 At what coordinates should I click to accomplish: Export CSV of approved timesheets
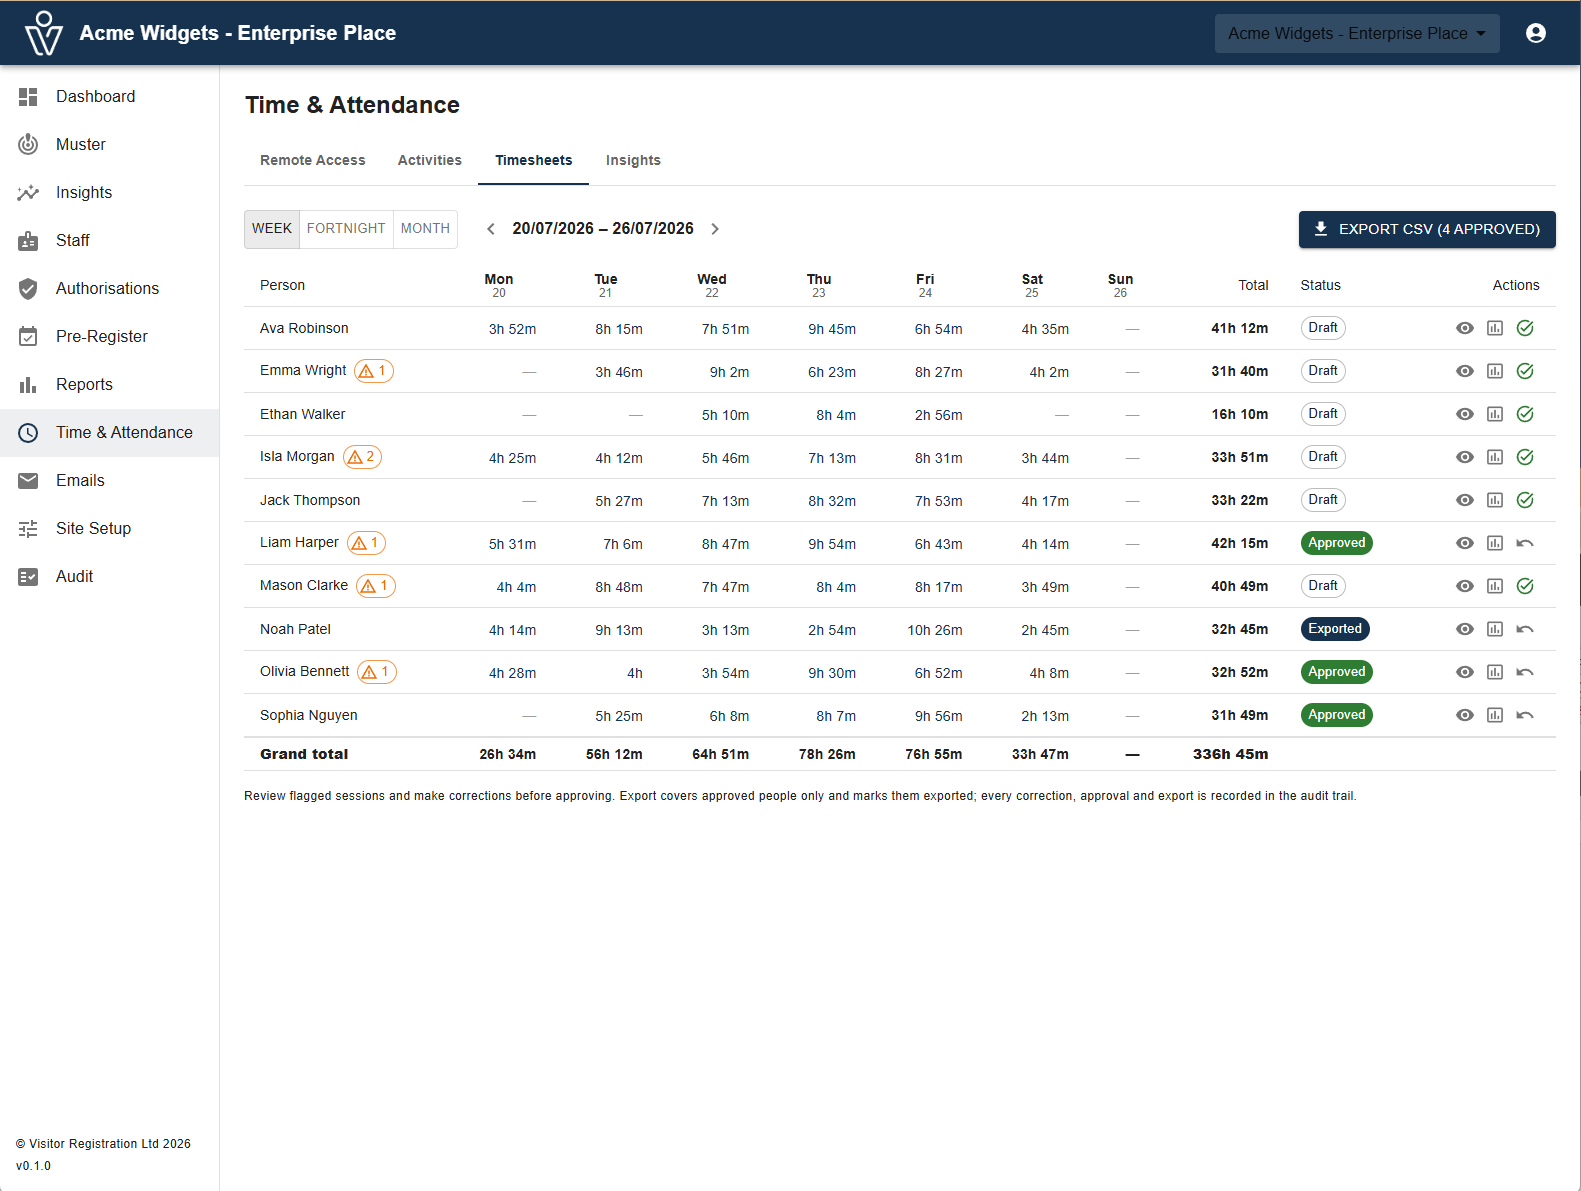1427,229
